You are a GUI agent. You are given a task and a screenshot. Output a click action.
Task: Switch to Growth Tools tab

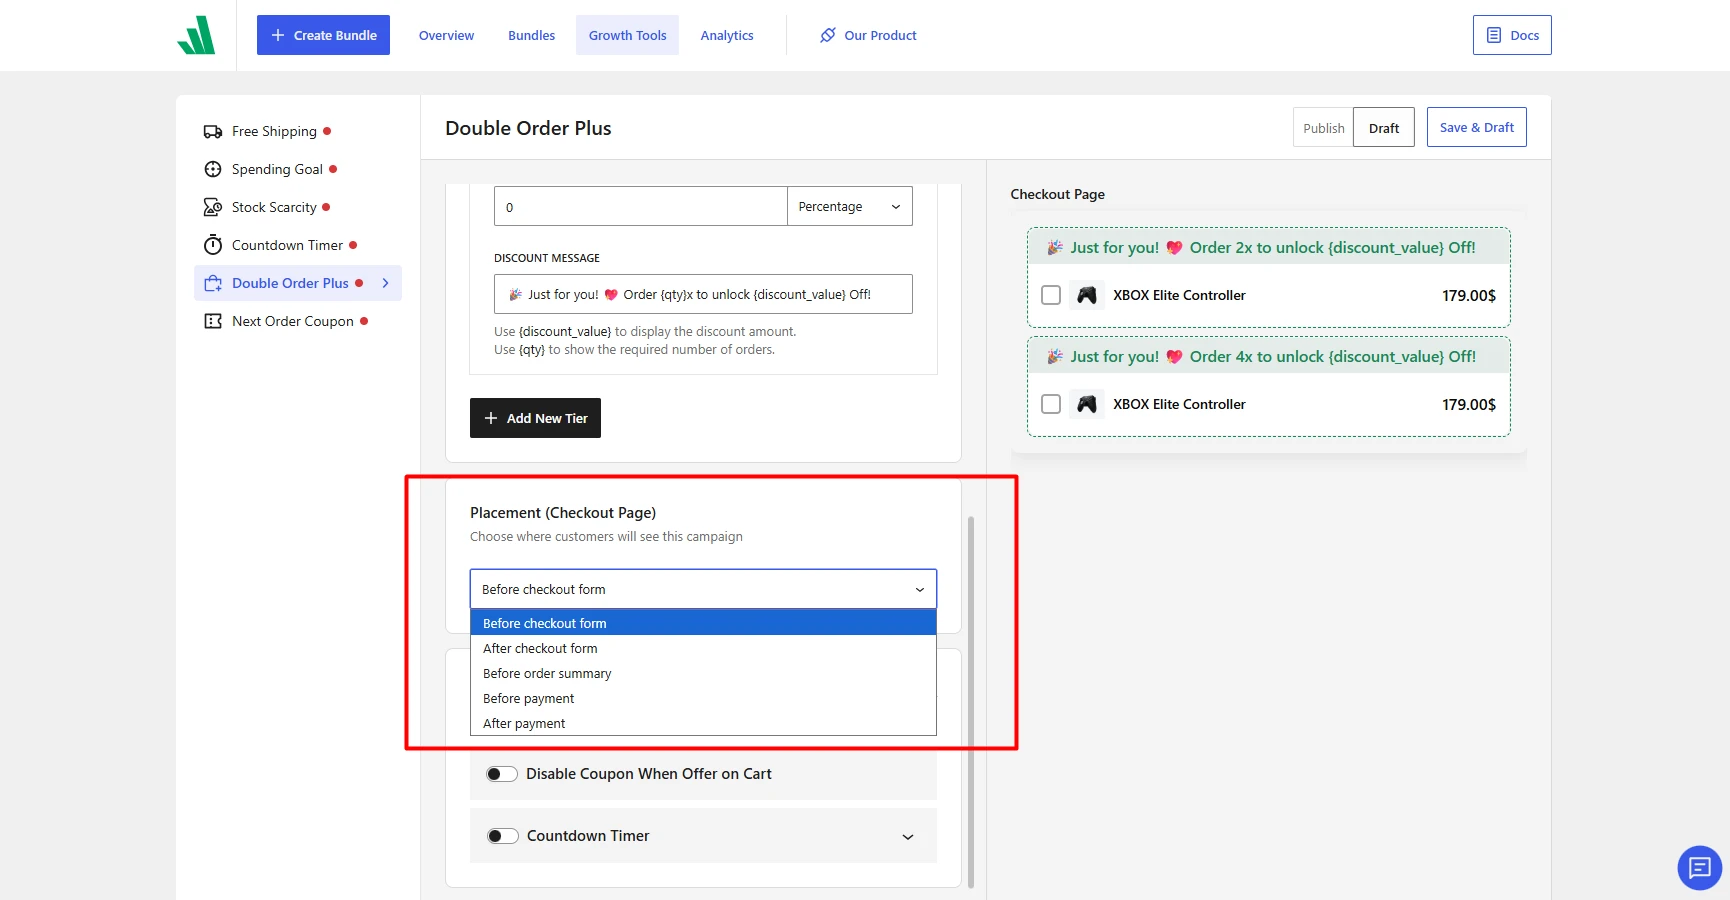pos(627,35)
